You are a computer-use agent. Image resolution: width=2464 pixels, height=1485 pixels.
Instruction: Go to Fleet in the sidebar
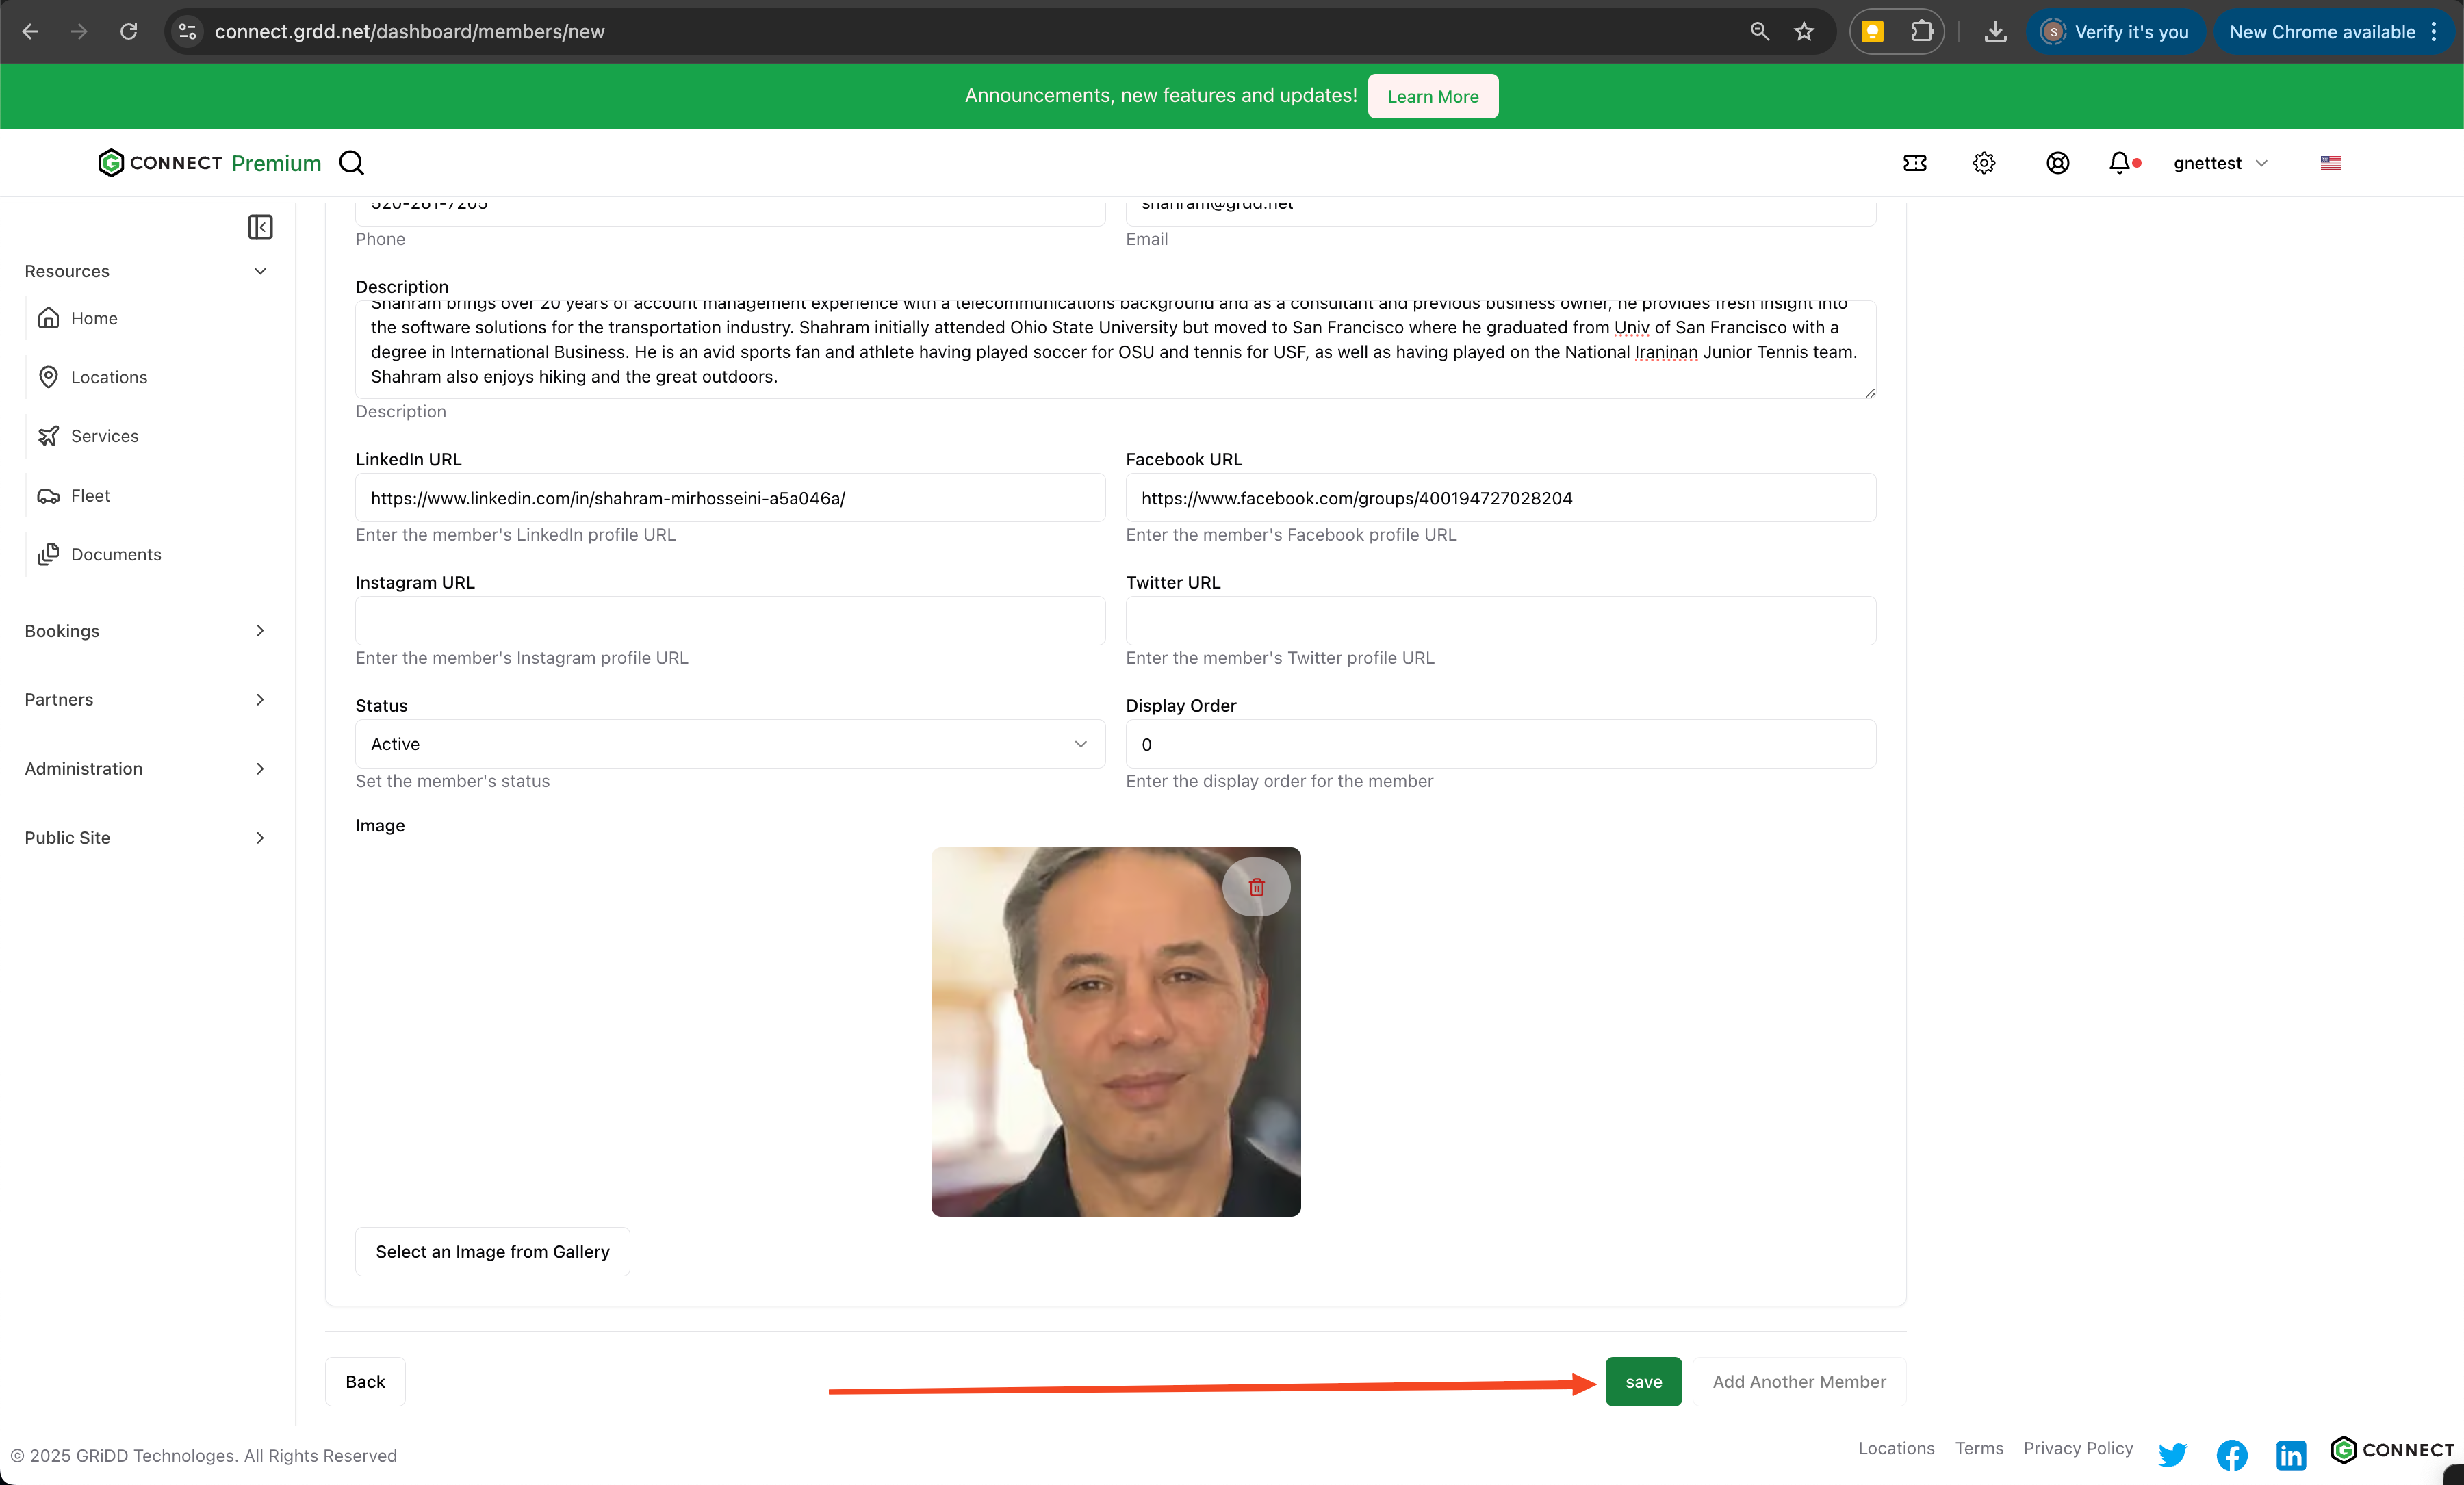tap(90, 496)
